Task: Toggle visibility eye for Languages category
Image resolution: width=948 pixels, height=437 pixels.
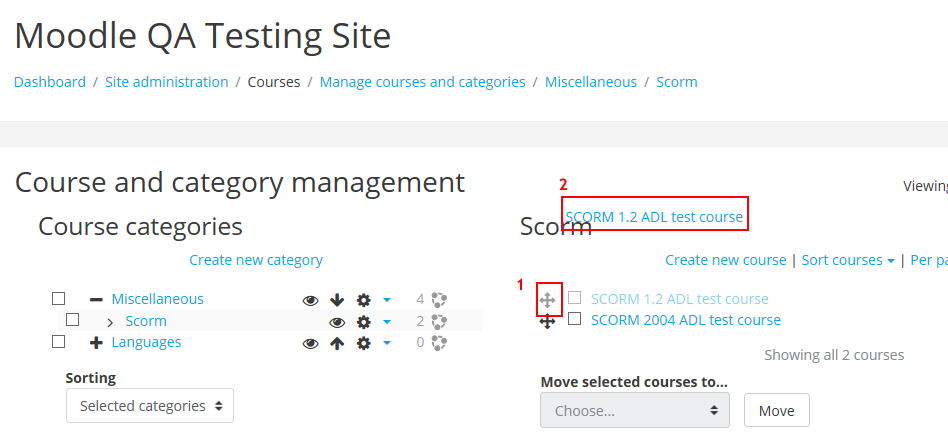Action: [310, 344]
